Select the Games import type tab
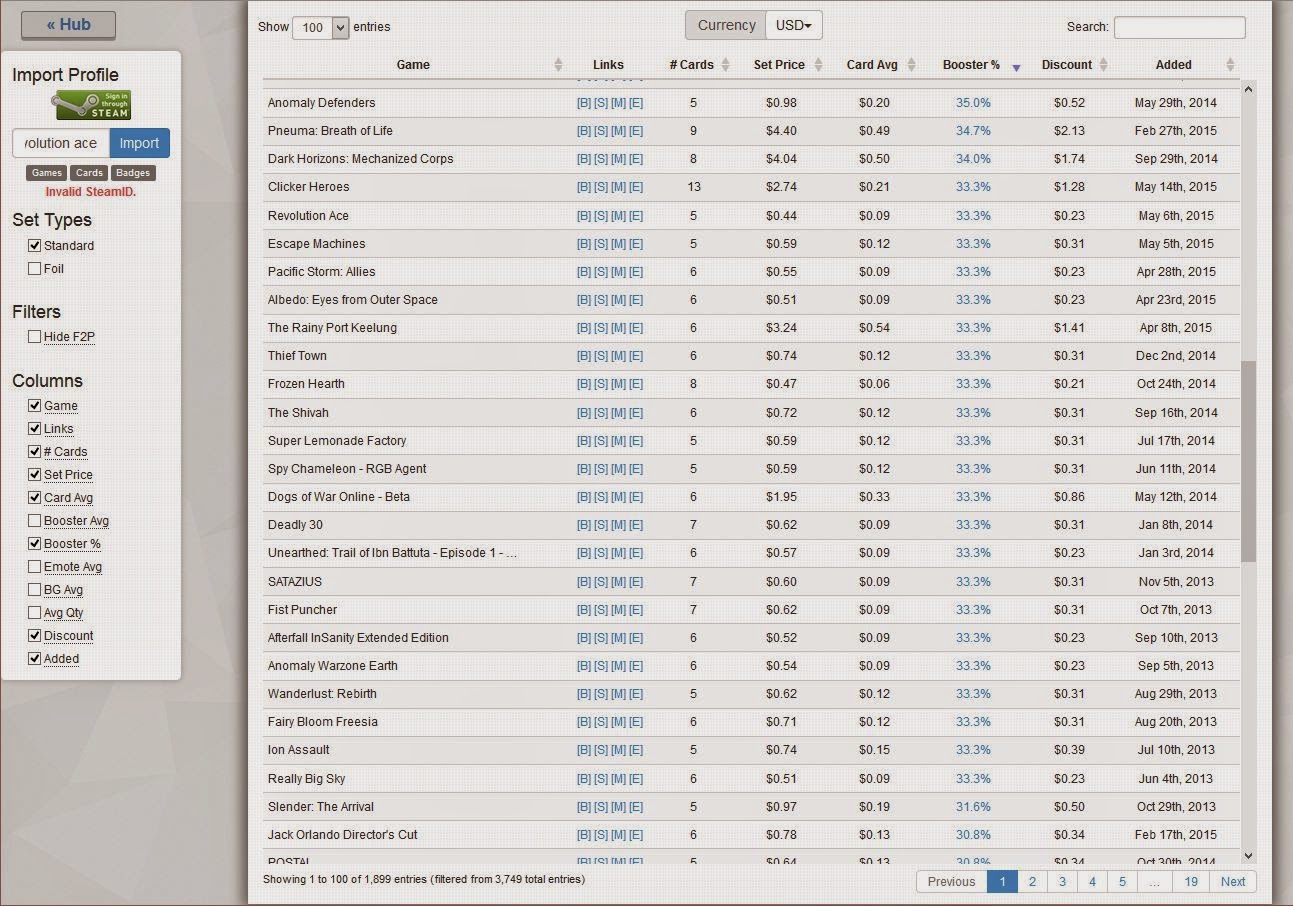 pos(47,173)
